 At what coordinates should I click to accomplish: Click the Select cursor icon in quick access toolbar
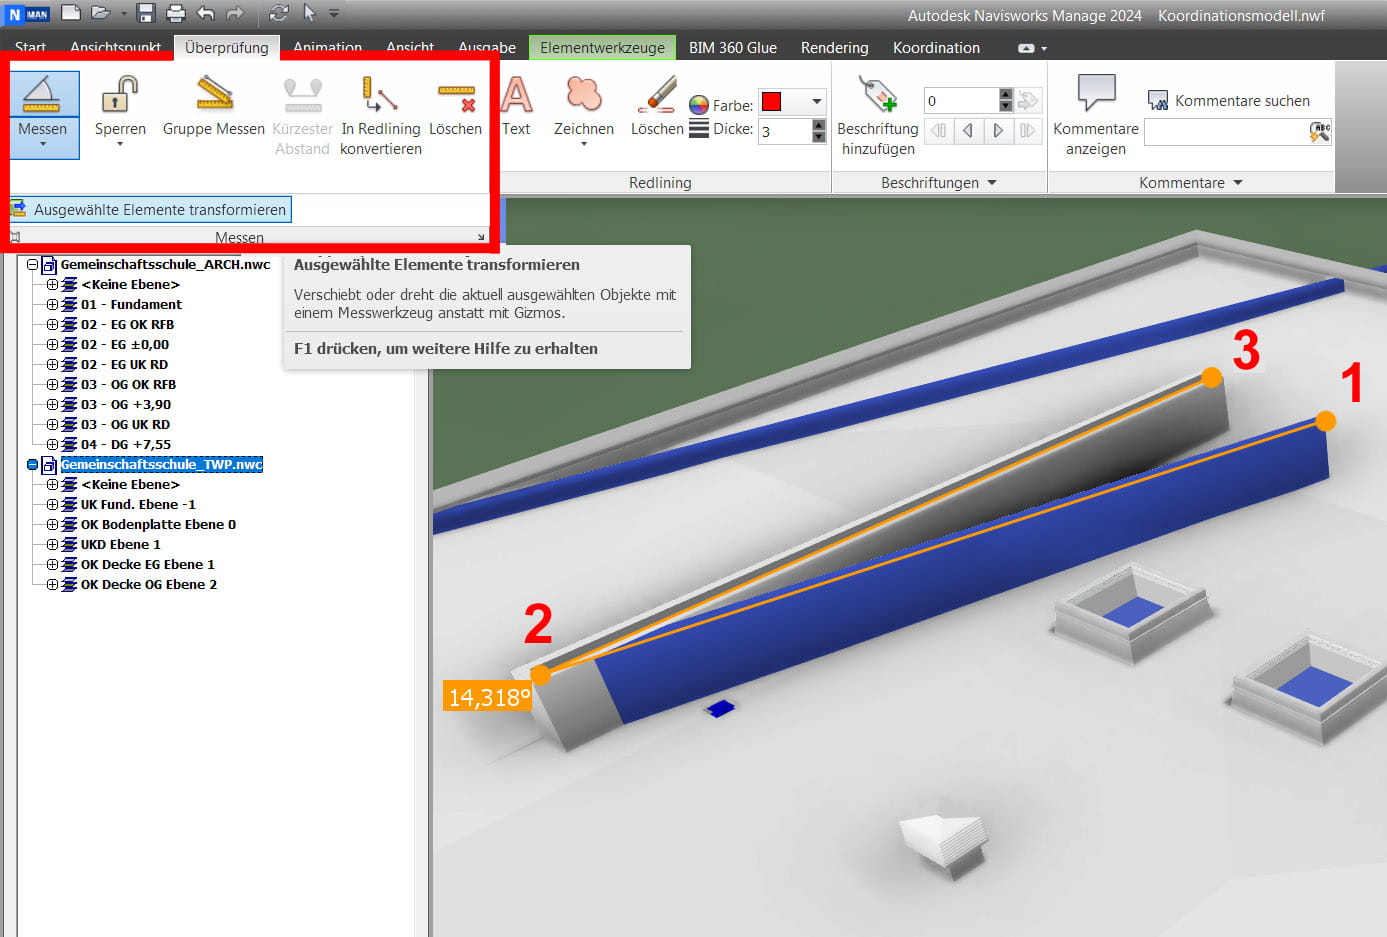[x=309, y=13]
